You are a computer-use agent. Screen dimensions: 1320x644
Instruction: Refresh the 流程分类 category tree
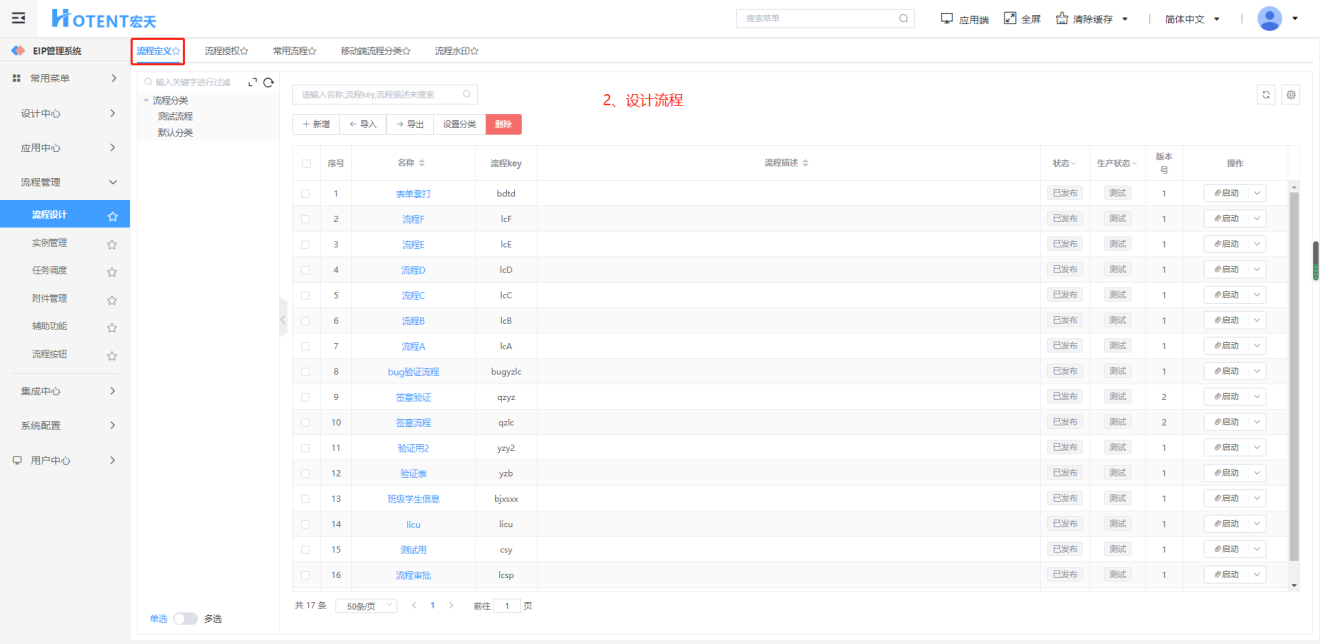click(x=268, y=83)
